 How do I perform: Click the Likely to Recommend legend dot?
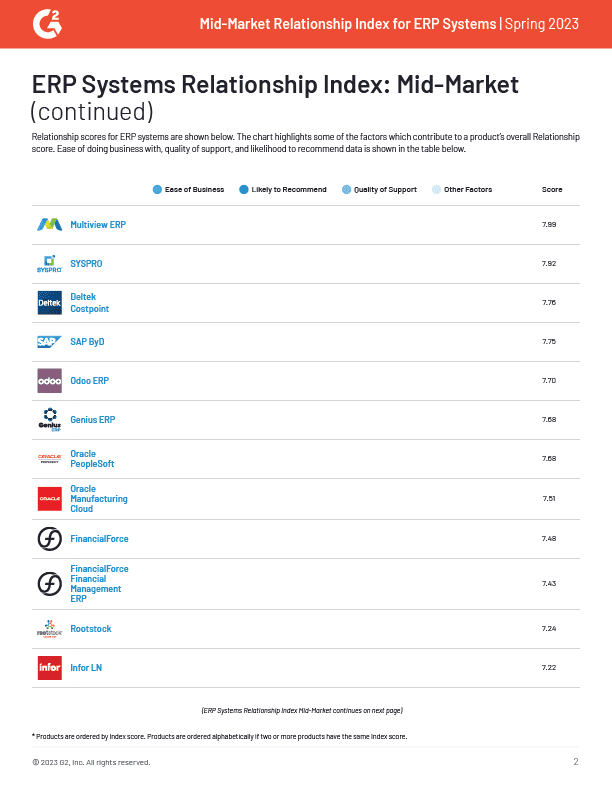click(x=244, y=190)
